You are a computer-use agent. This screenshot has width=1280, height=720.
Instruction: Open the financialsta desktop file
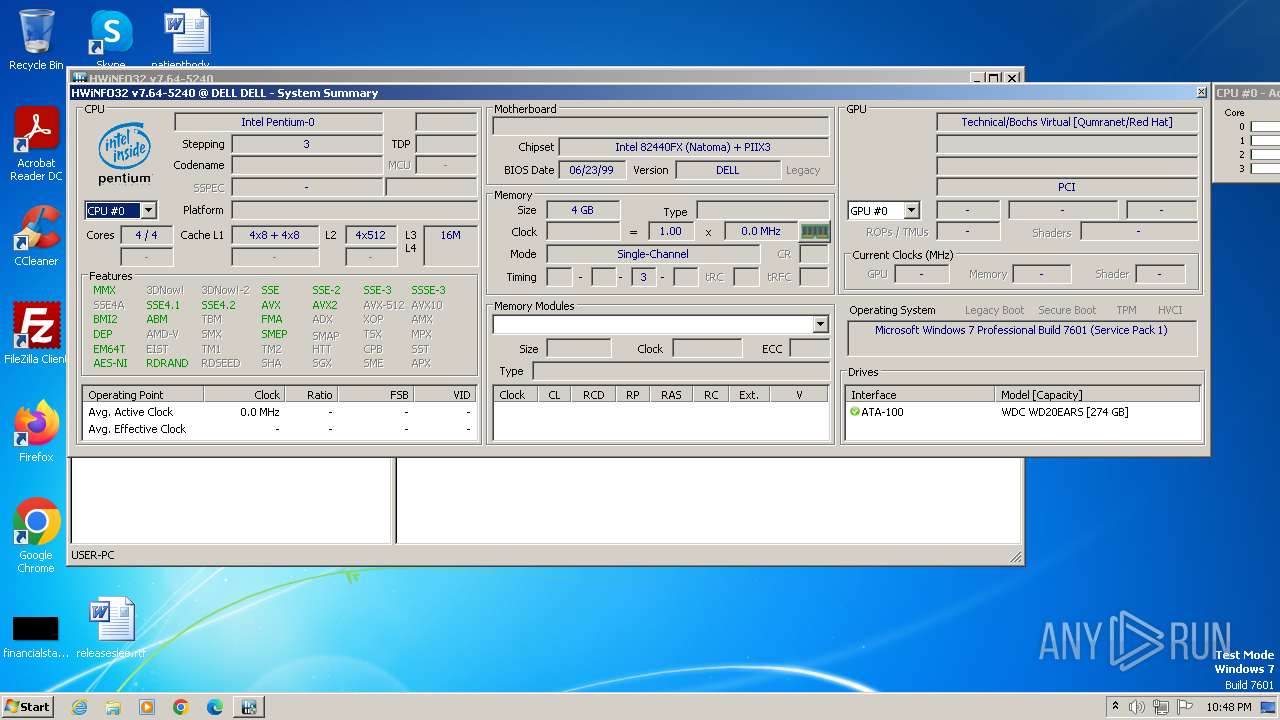pos(36,637)
